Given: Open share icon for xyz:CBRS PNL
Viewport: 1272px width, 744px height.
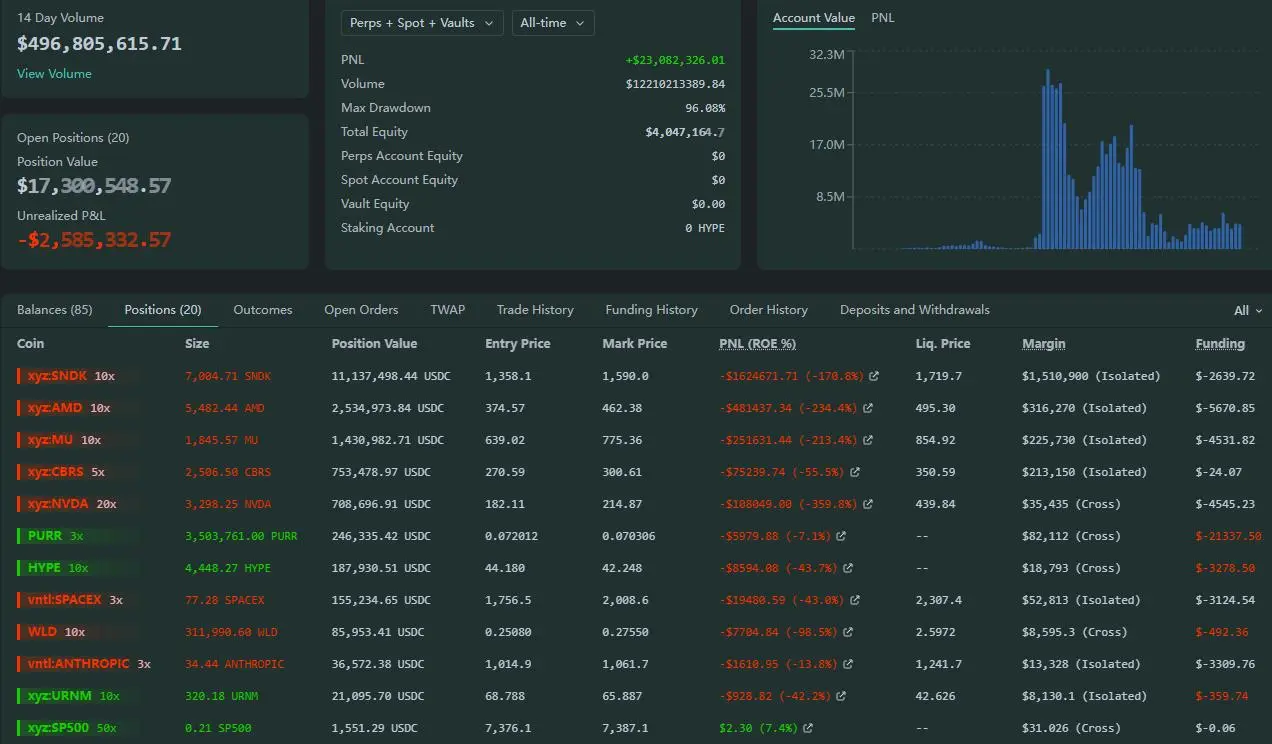Looking at the screenshot, I should point(855,472).
